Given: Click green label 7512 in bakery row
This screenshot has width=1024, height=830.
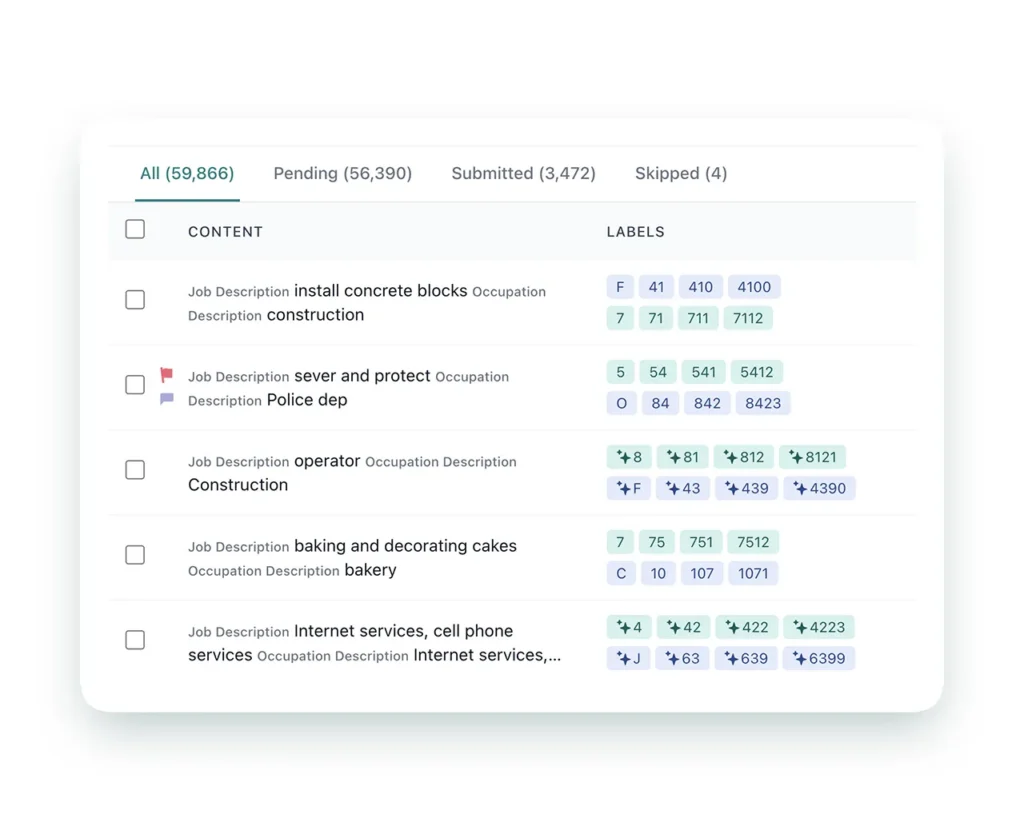Looking at the screenshot, I should [753, 542].
